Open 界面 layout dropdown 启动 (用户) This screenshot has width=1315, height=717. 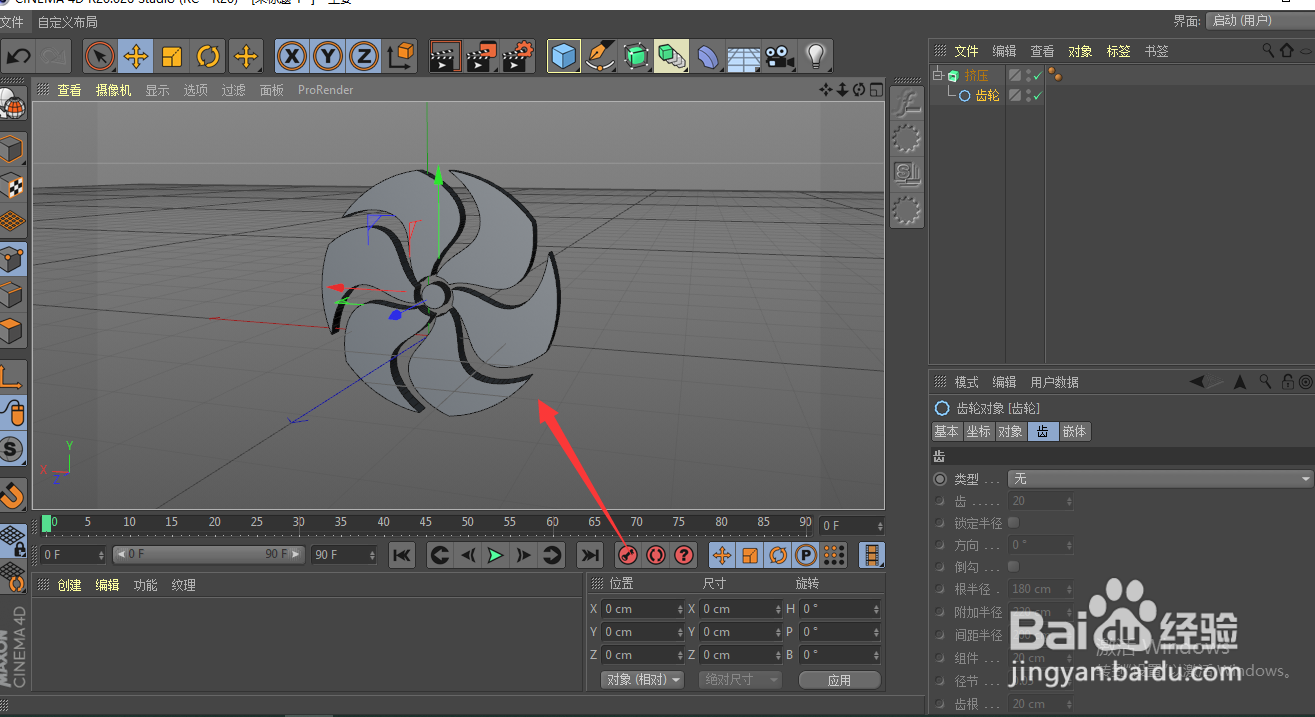(1259, 21)
